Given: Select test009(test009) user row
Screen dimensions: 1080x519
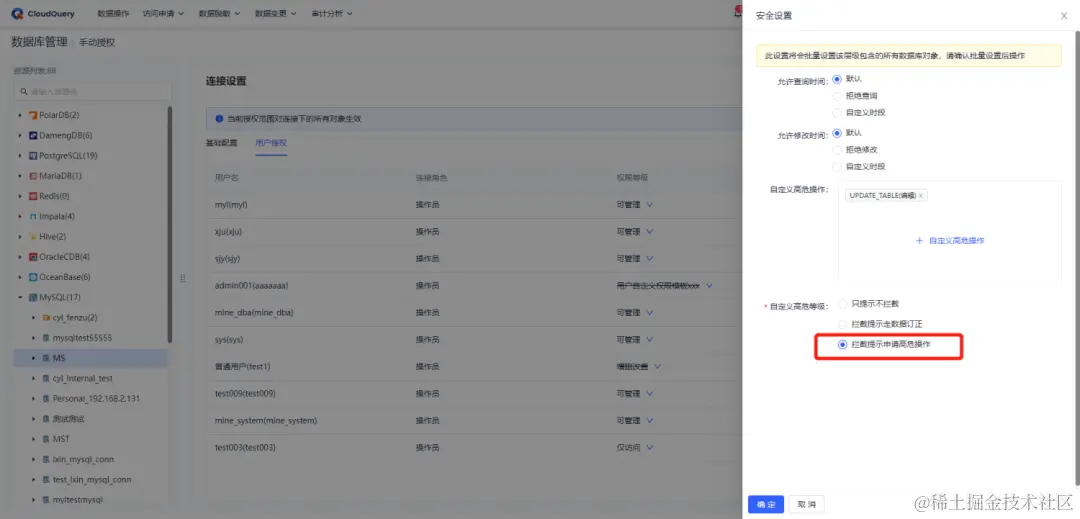Looking at the screenshot, I should point(474,393).
